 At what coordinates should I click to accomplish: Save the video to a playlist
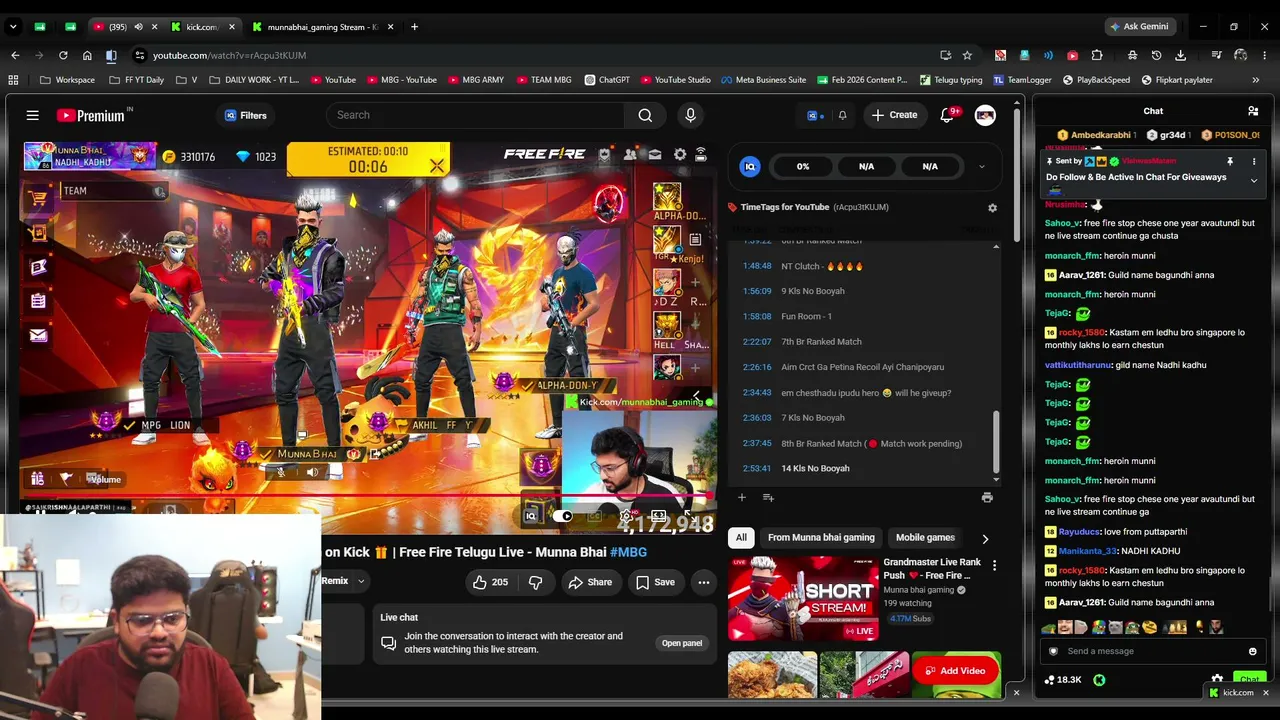[x=655, y=582]
